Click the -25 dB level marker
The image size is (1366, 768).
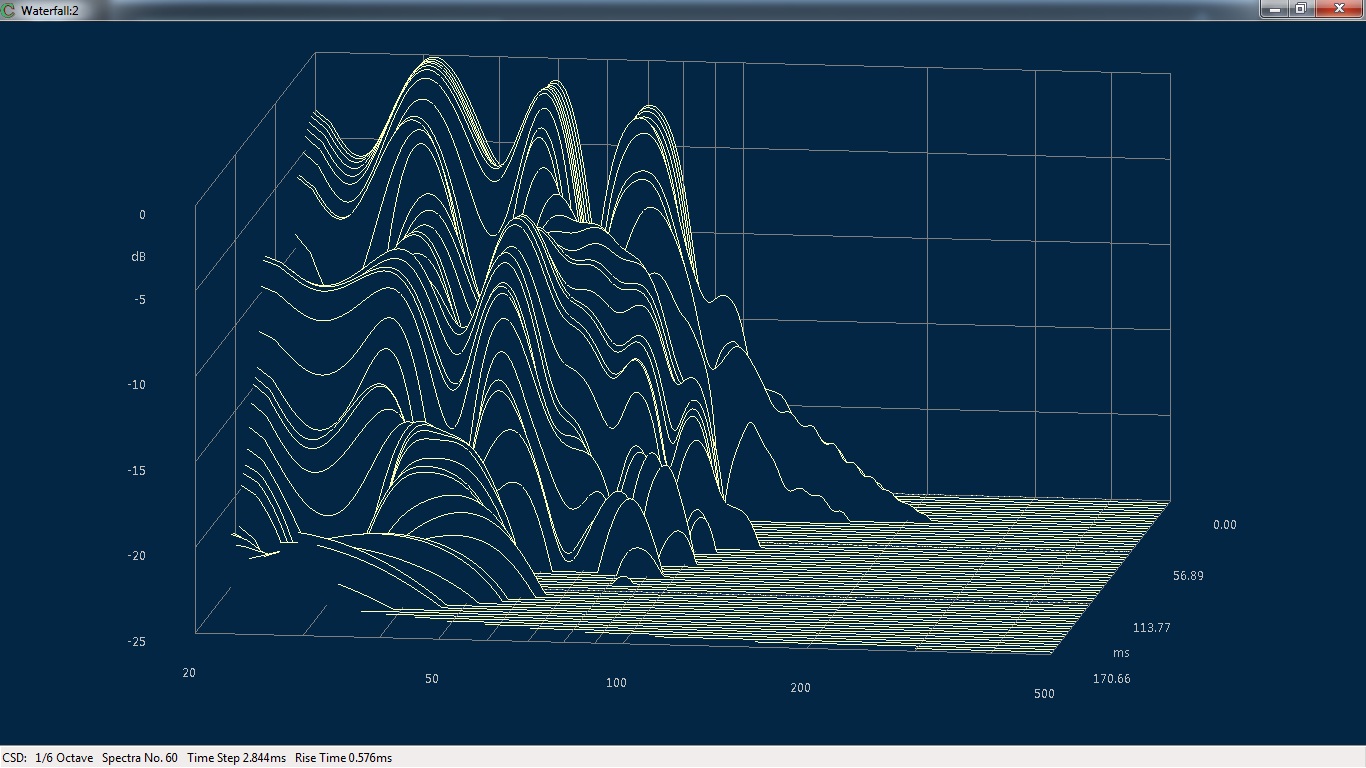click(x=137, y=641)
